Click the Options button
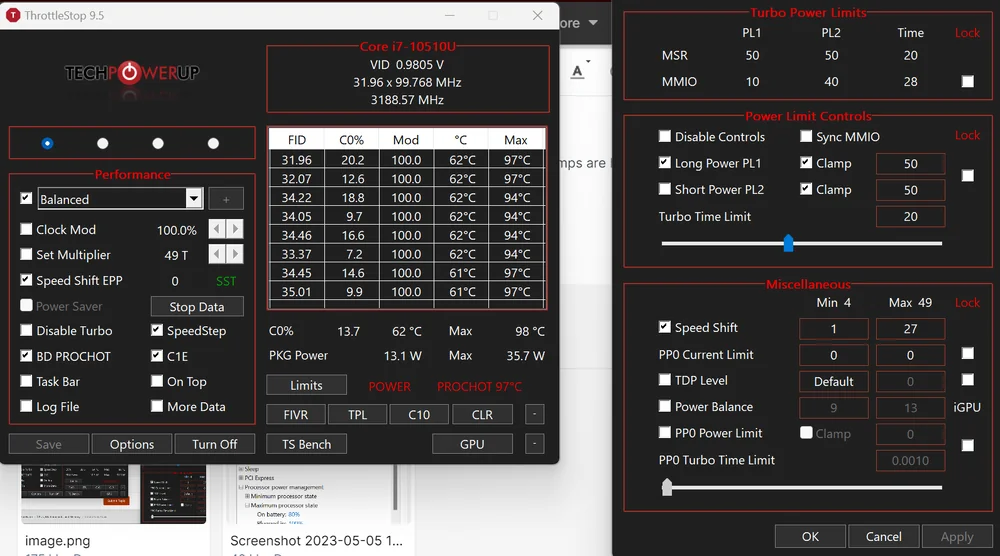 132,444
